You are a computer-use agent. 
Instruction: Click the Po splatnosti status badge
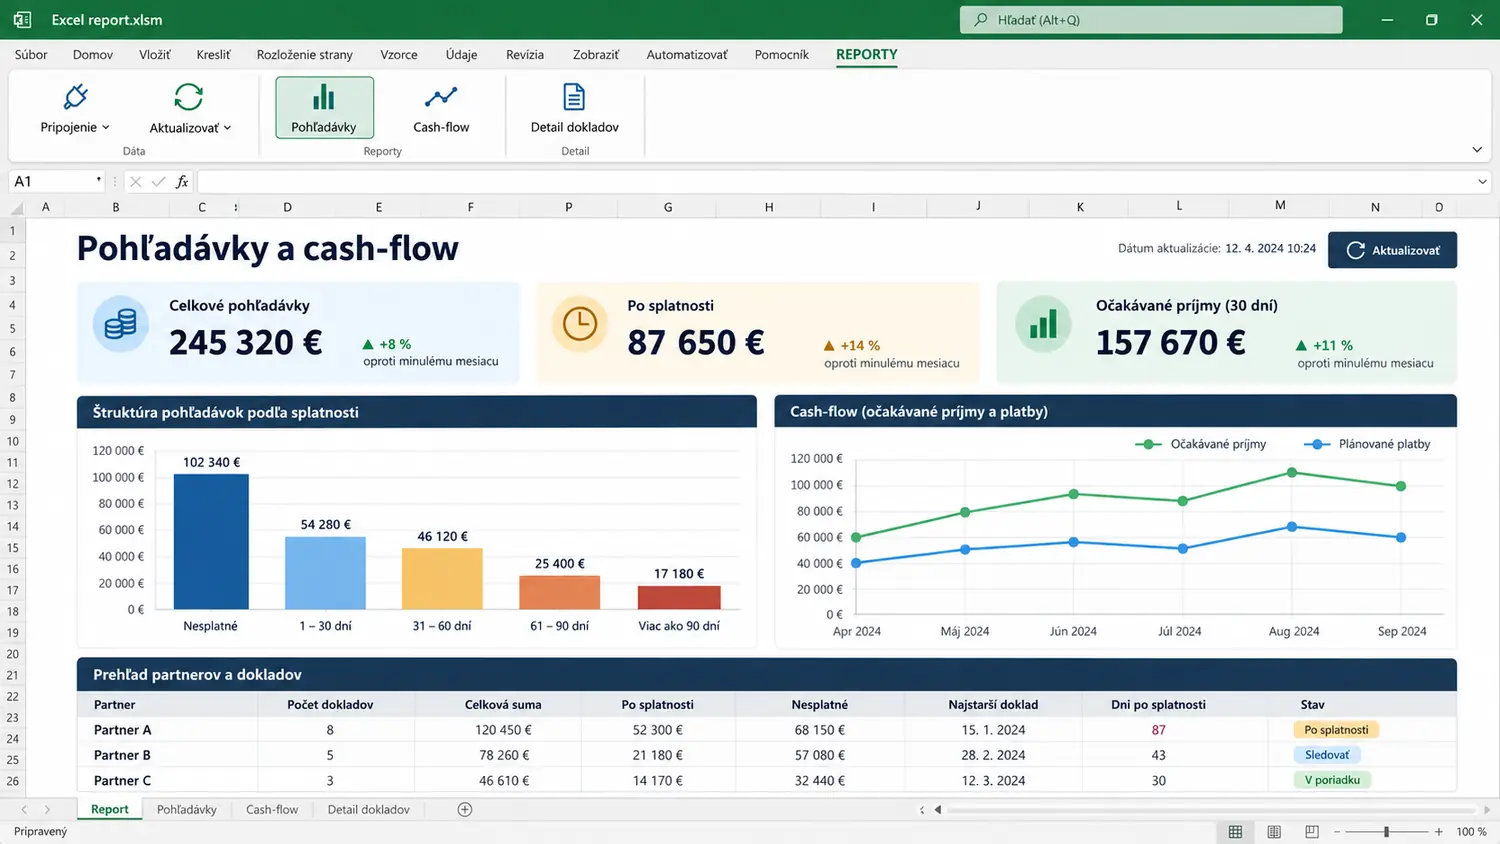pyautogui.click(x=1336, y=730)
